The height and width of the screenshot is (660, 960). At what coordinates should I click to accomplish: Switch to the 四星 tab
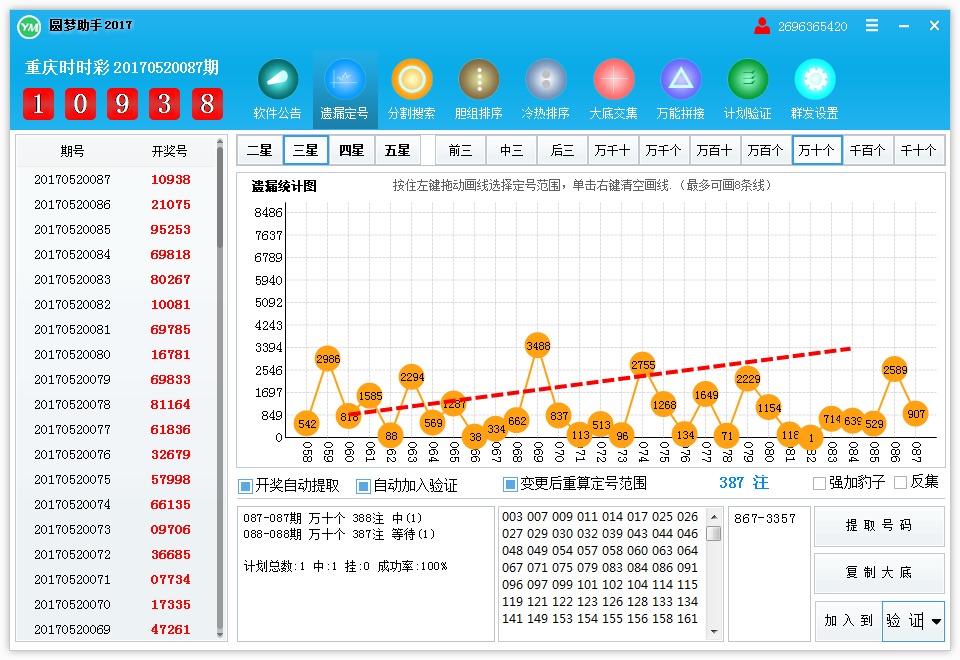(x=351, y=150)
